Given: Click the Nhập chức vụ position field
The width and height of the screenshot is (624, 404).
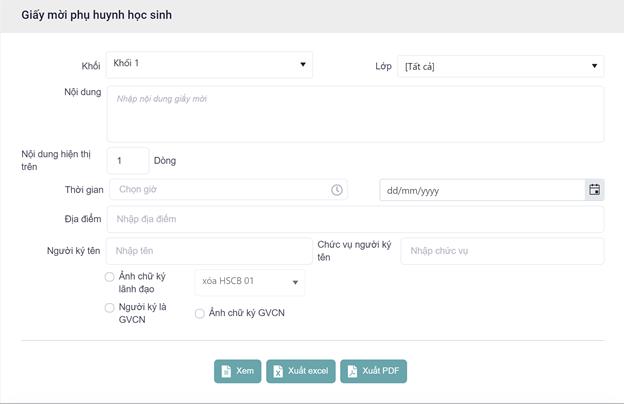Looking at the screenshot, I should (502, 251).
